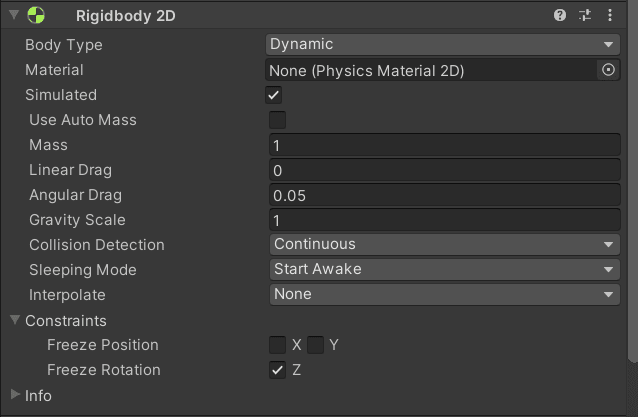Click the Gravity Scale value field
The width and height of the screenshot is (638, 417).
[445, 220]
